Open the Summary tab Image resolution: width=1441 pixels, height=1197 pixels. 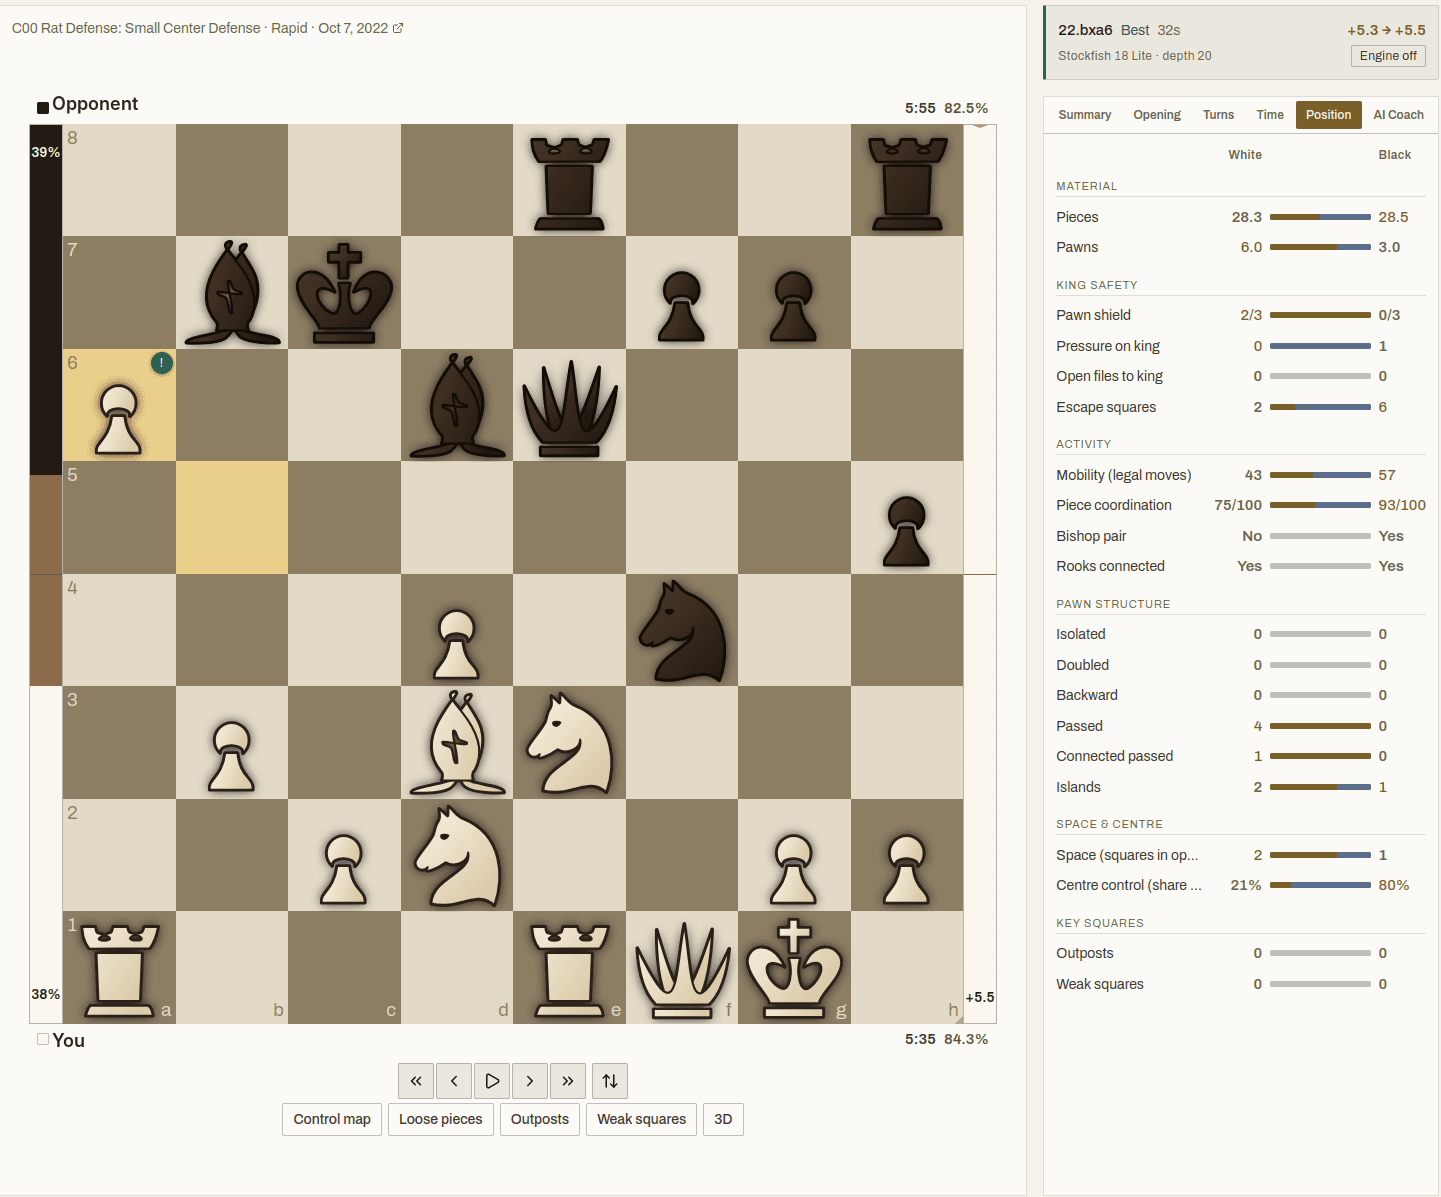[1085, 115]
